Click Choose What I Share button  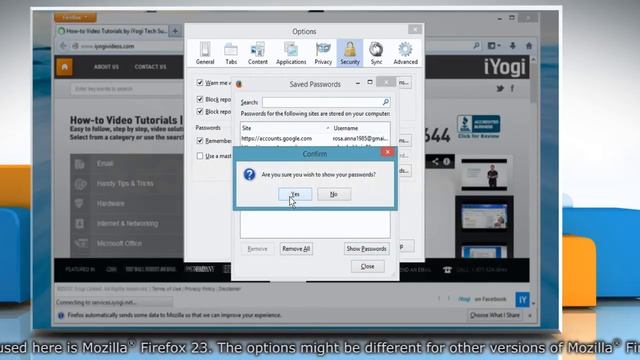495,315
